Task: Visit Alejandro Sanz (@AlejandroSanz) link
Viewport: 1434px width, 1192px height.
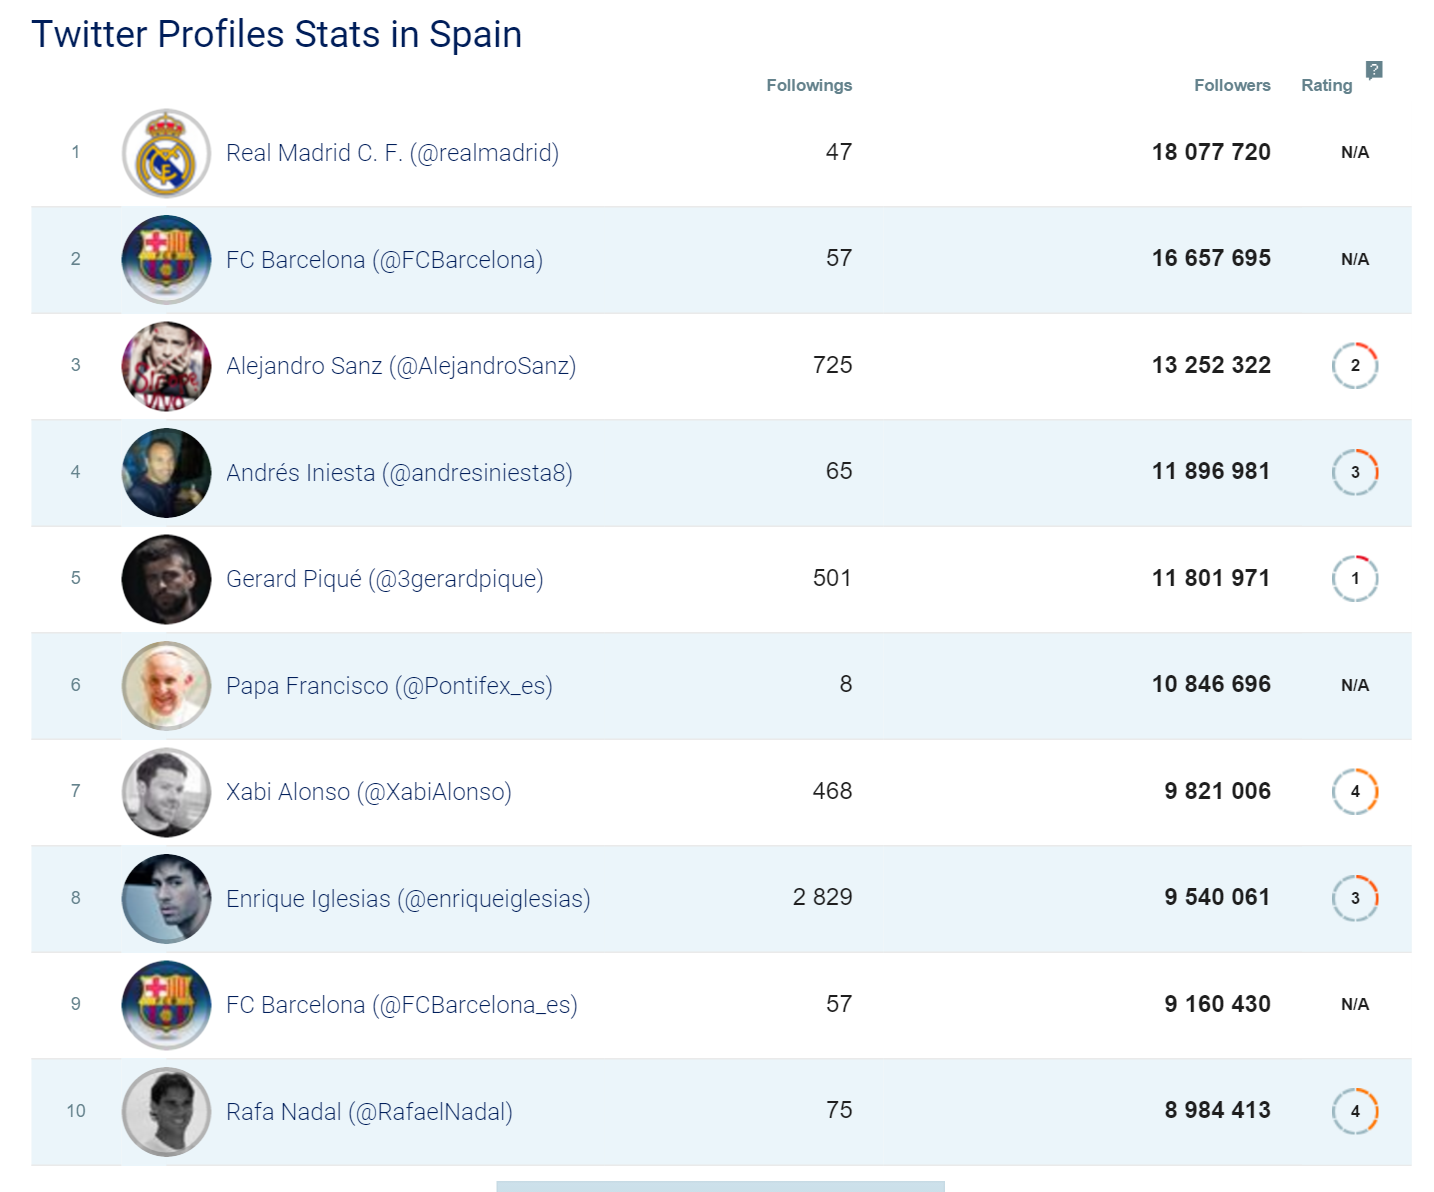Action: (401, 366)
